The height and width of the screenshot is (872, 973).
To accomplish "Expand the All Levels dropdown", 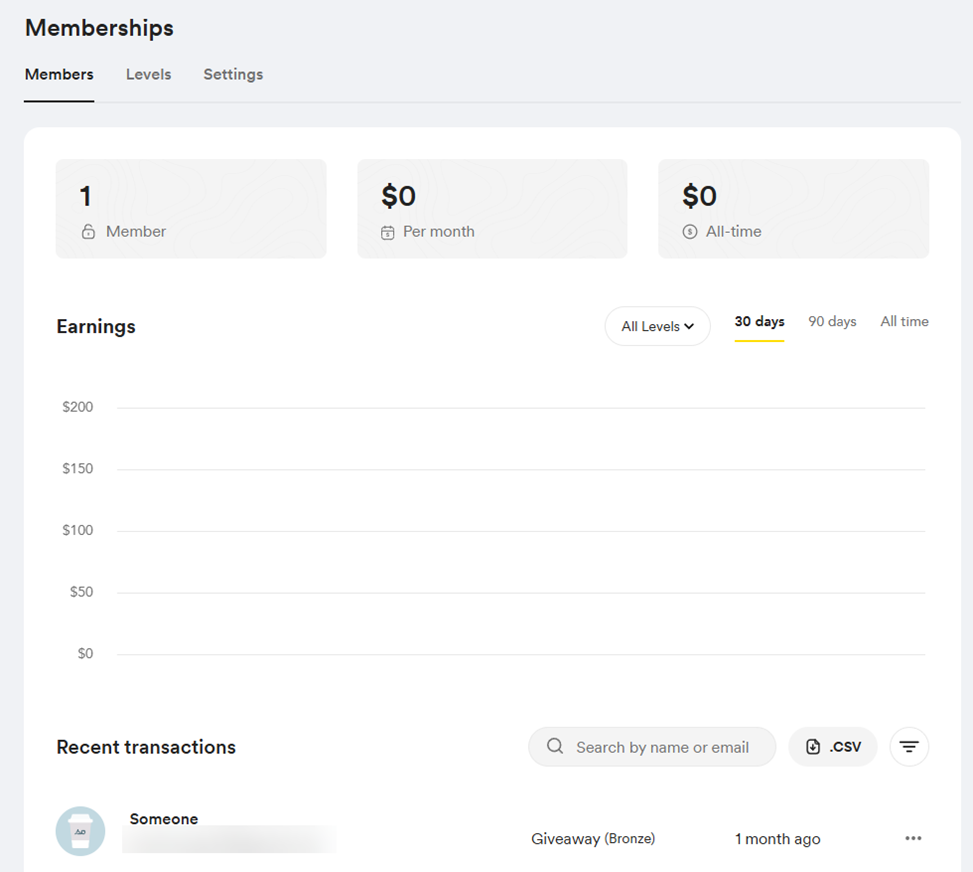I will point(657,326).
